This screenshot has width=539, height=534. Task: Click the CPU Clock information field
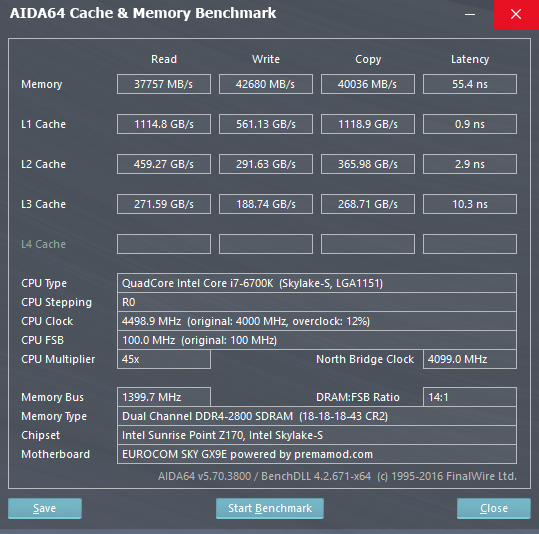tap(317, 321)
